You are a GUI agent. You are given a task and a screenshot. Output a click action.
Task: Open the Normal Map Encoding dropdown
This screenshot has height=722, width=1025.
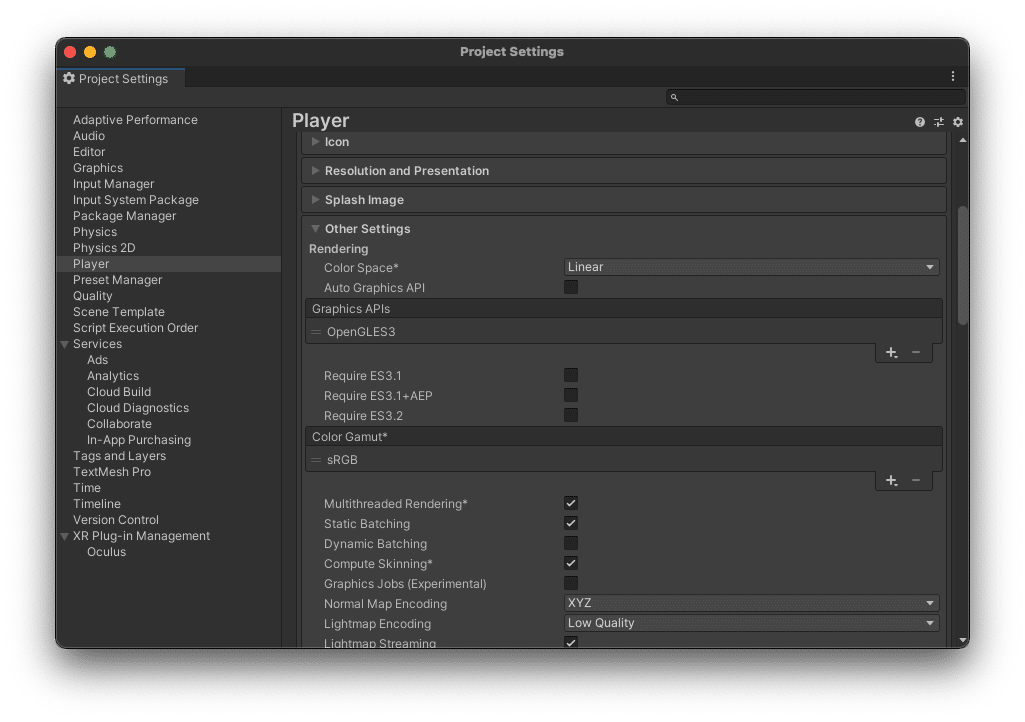[x=751, y=603]
